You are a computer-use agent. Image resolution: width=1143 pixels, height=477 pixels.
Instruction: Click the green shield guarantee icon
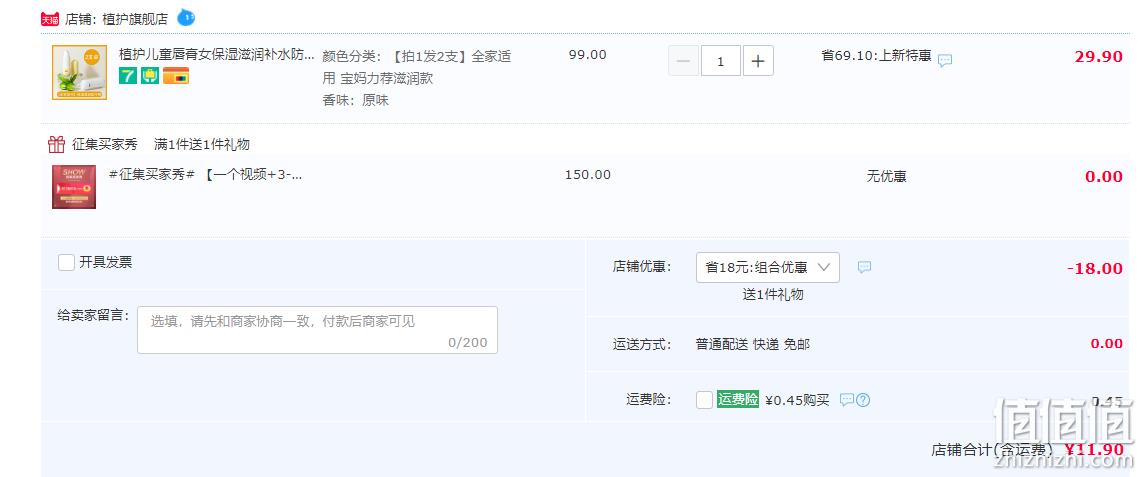150,75
